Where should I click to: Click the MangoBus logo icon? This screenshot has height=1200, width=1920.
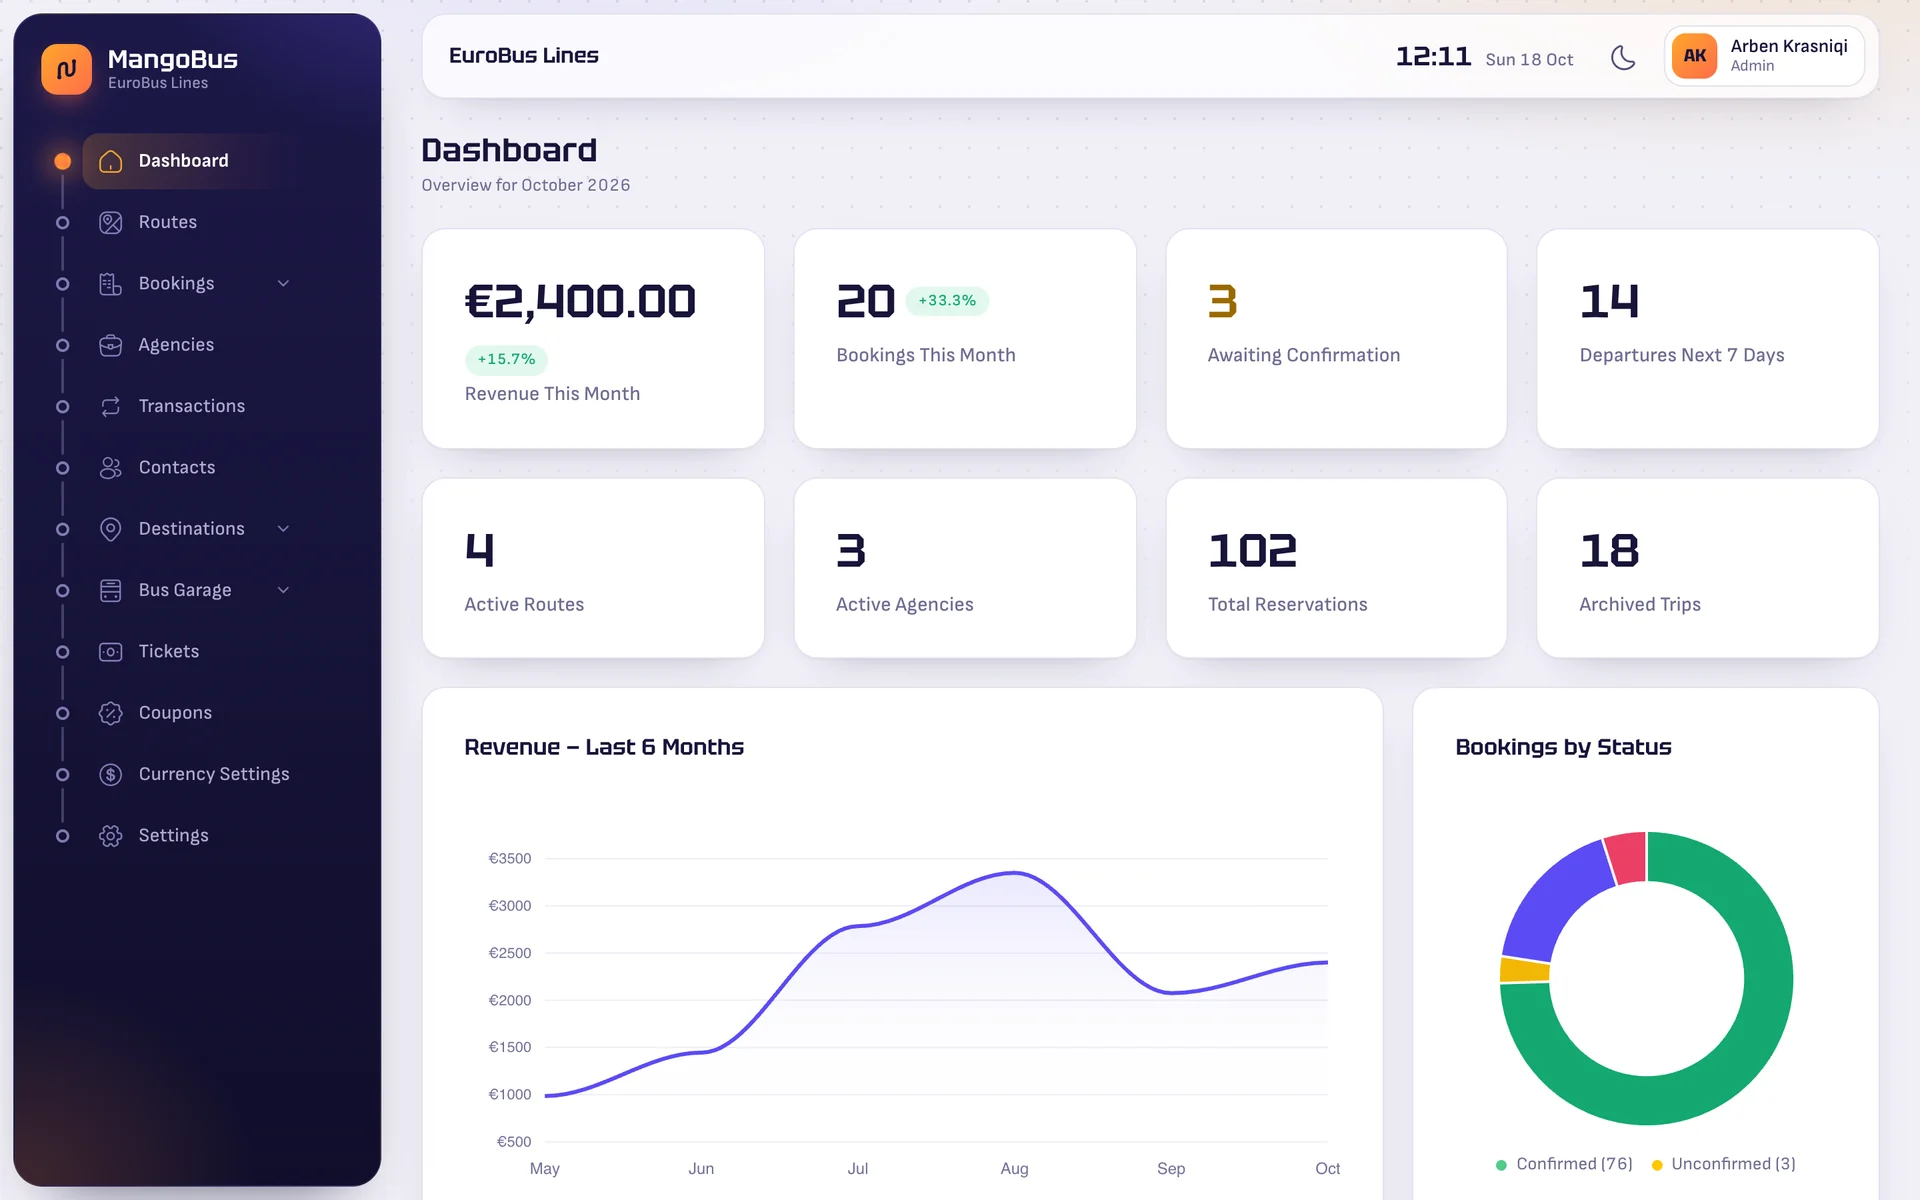(x=66, y=69)
